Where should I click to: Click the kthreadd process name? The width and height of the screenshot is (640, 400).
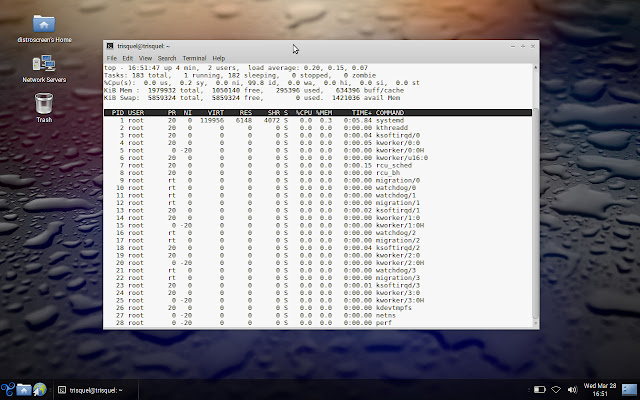[x=392, y=128]
